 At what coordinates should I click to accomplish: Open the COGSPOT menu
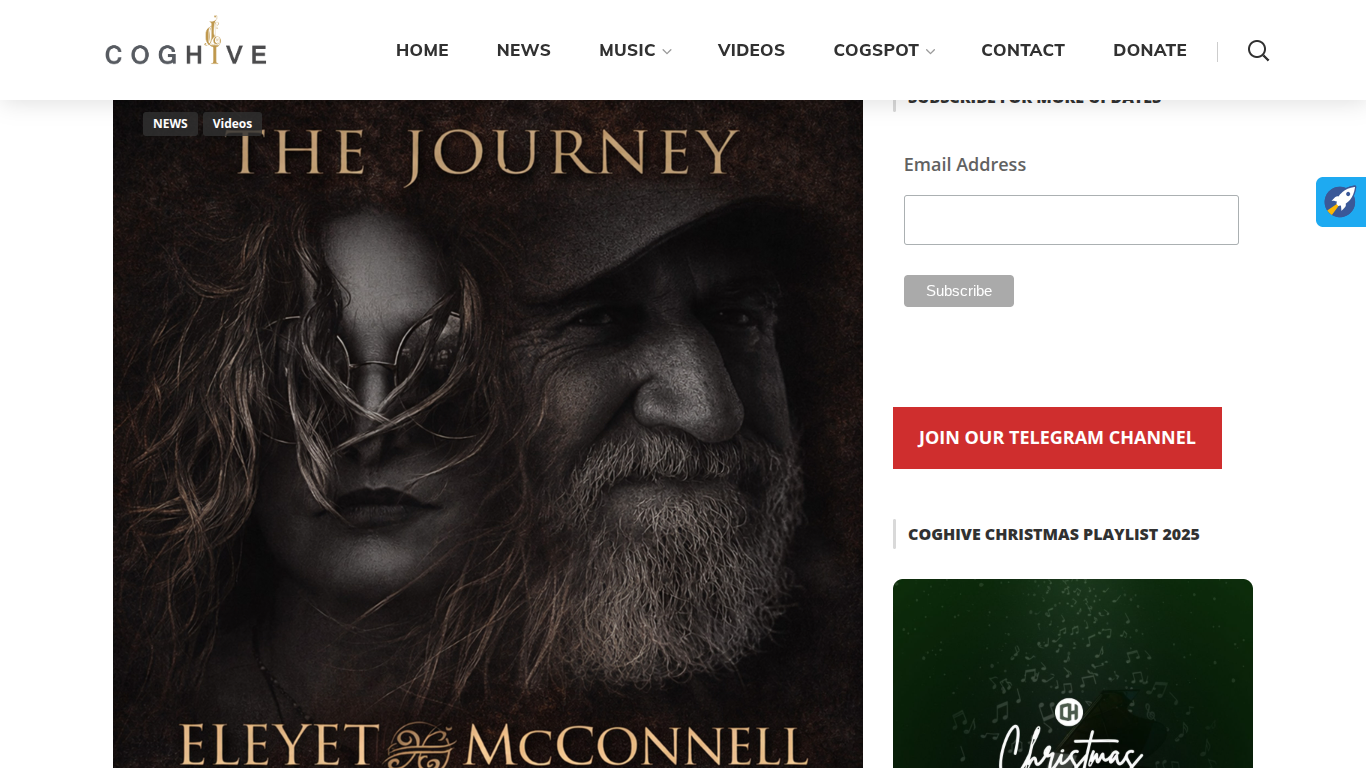click(x=876, y=50)
